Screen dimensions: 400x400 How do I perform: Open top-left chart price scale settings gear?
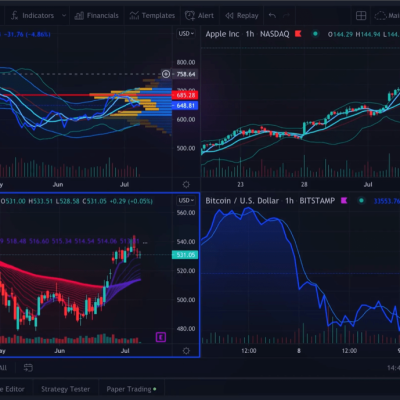(186, 184)
